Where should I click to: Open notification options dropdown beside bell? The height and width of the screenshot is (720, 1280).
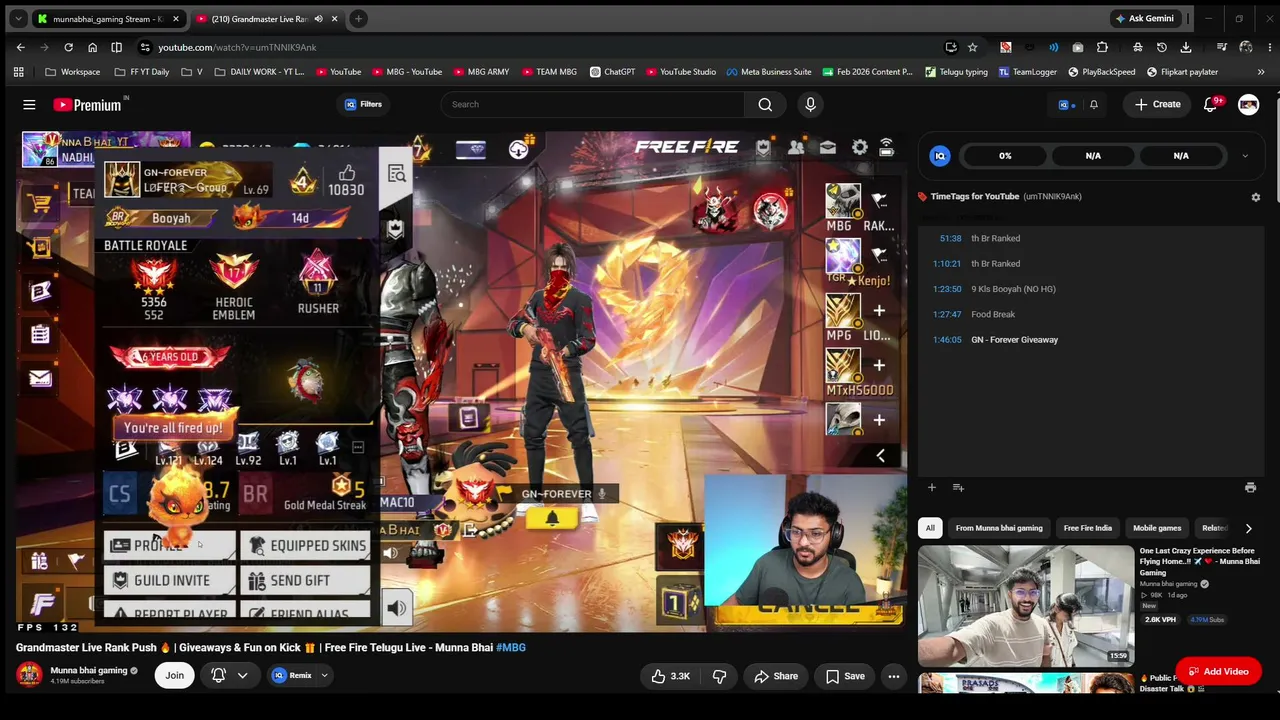[x=242, y=676]
